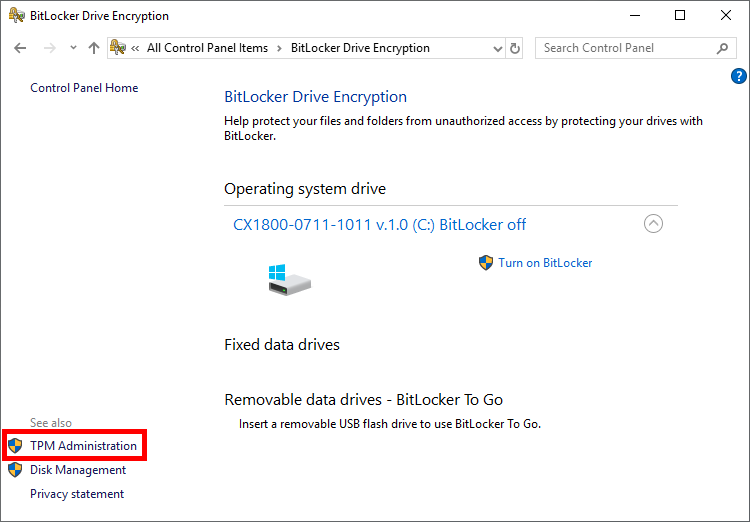The image size is (750, 522).
Task: Close the BitLocker Drive Encryption window
Action: [x=726, y=15]
